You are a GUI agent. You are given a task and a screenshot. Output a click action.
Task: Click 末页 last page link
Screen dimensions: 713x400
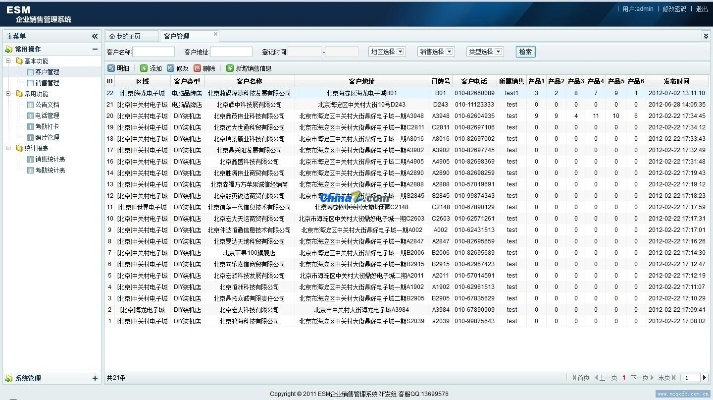point(667,378)
